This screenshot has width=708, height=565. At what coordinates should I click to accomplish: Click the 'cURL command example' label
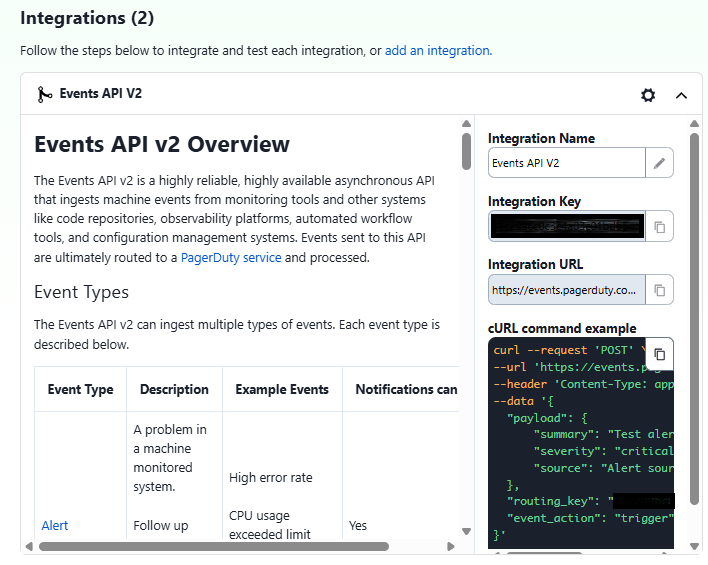pos(562,328)
